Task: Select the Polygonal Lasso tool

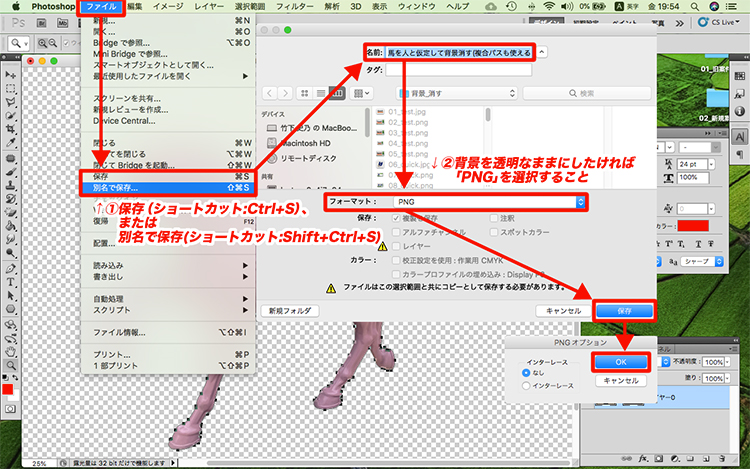Action: click(11, 102)
